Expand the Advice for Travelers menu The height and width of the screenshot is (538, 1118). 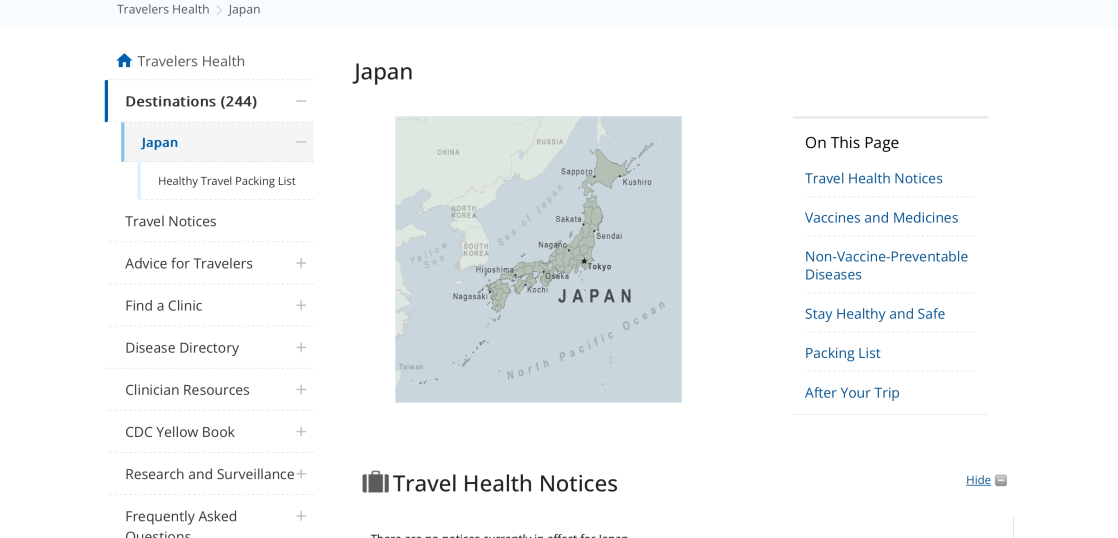(x=300, y=264)
